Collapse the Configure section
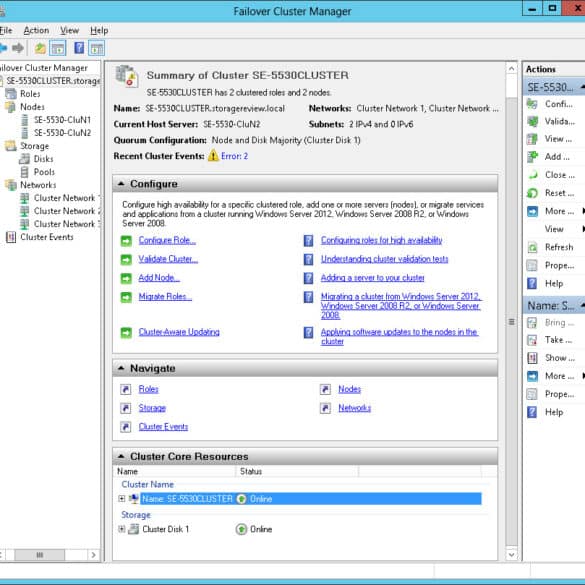The width and height of the screenshot is (585, 585). pos(121,184)
